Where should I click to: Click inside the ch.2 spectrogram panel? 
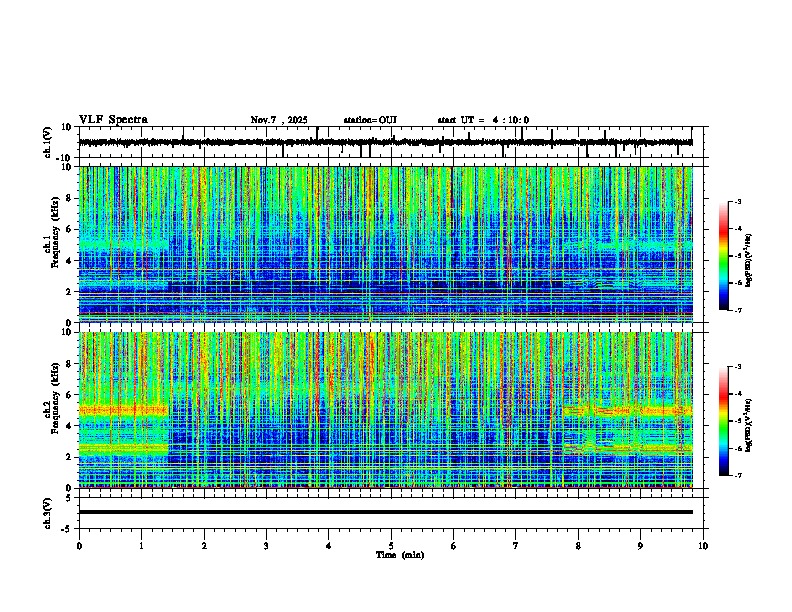[385, 410]
